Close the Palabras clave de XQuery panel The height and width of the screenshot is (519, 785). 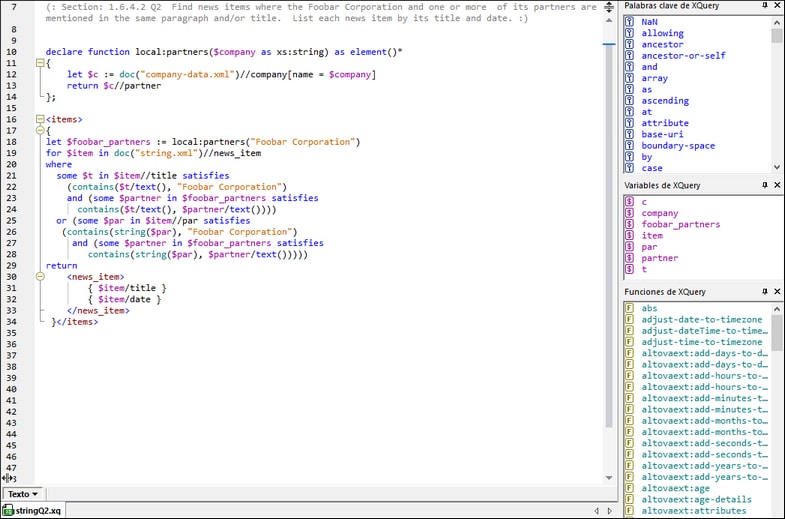(x=777, y=6)
